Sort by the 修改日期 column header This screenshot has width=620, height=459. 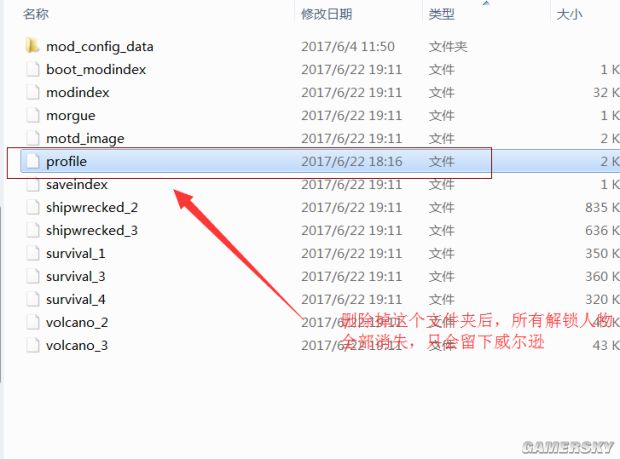tap(327, 14)
